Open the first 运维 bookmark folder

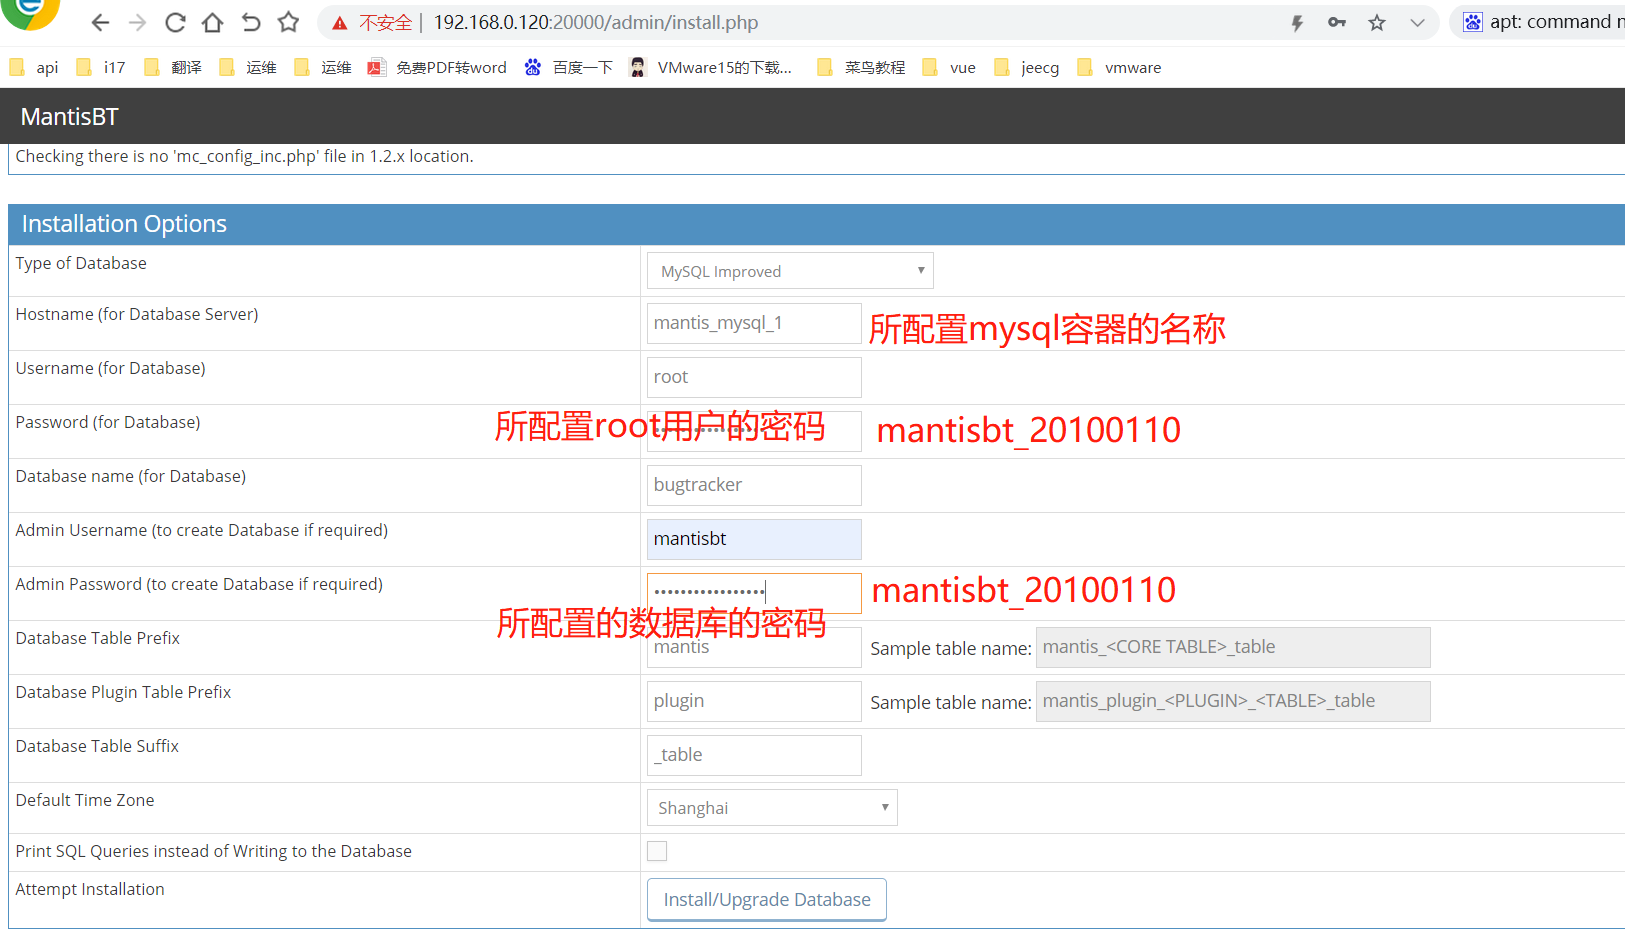[x=248, y=68]
